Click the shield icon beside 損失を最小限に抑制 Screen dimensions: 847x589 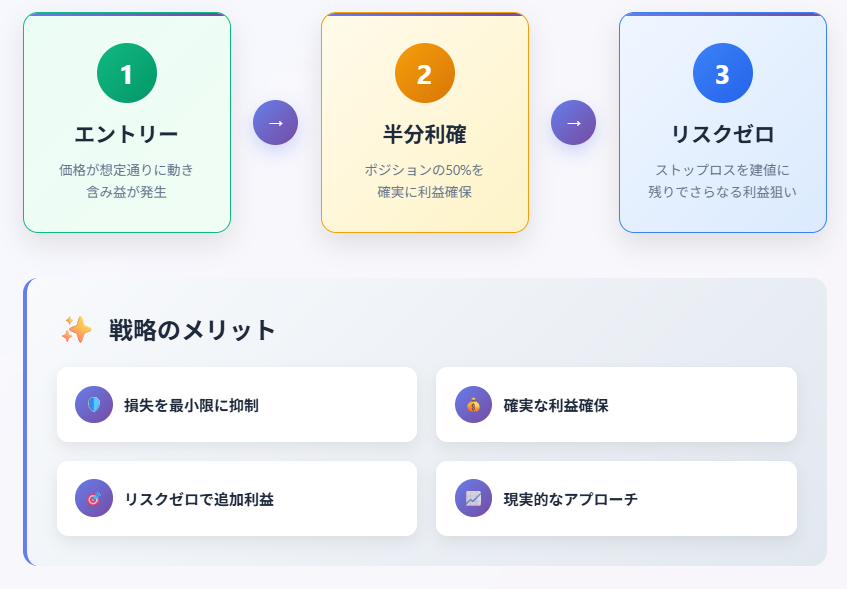point(94,405)
